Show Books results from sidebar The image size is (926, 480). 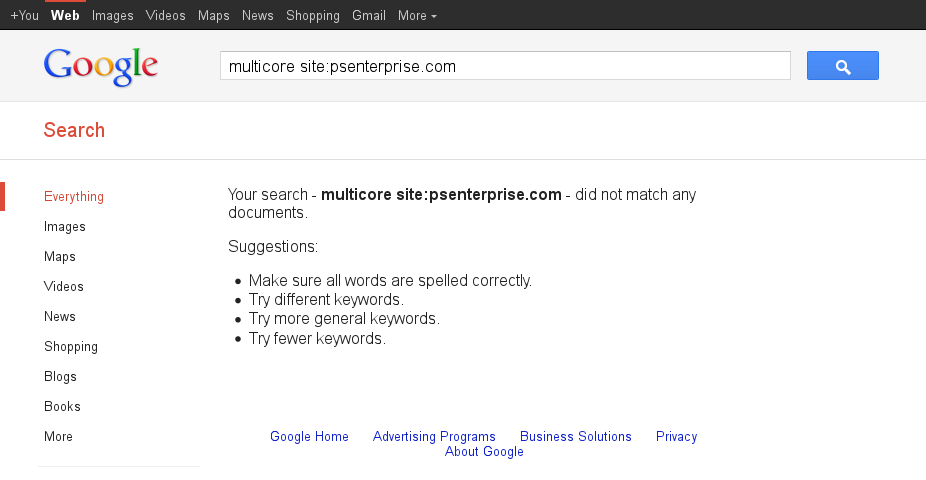[x=62, y=407]
